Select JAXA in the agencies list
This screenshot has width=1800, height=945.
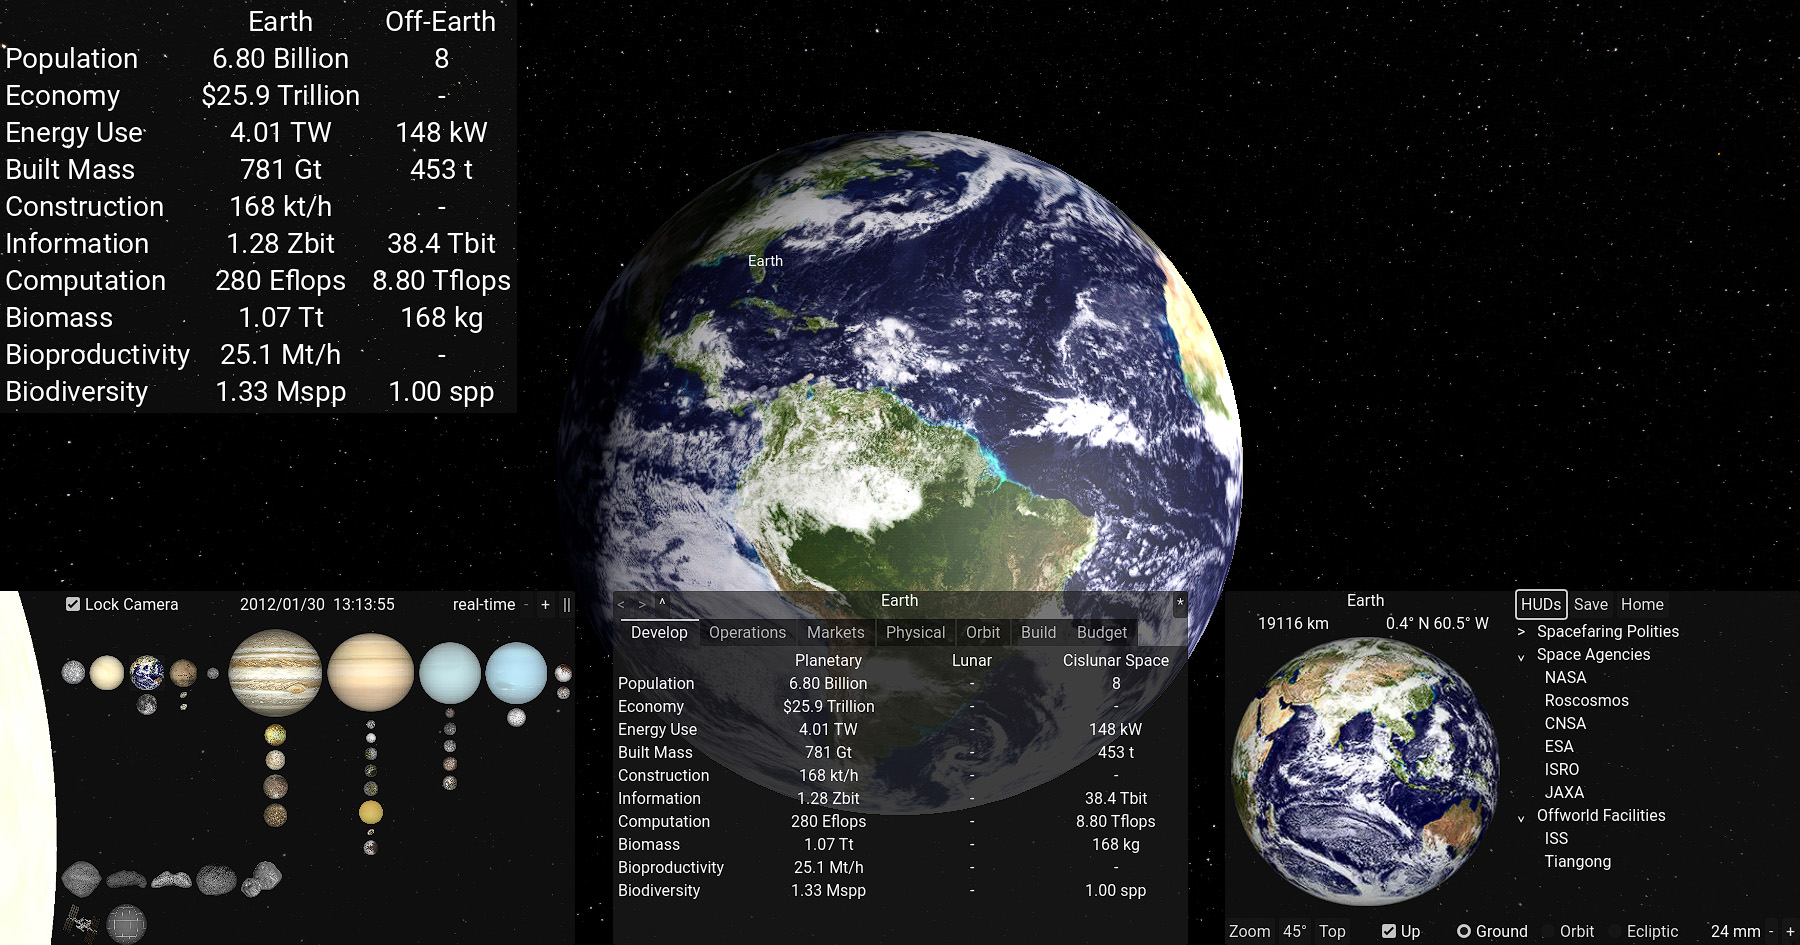coord(1564,792)
